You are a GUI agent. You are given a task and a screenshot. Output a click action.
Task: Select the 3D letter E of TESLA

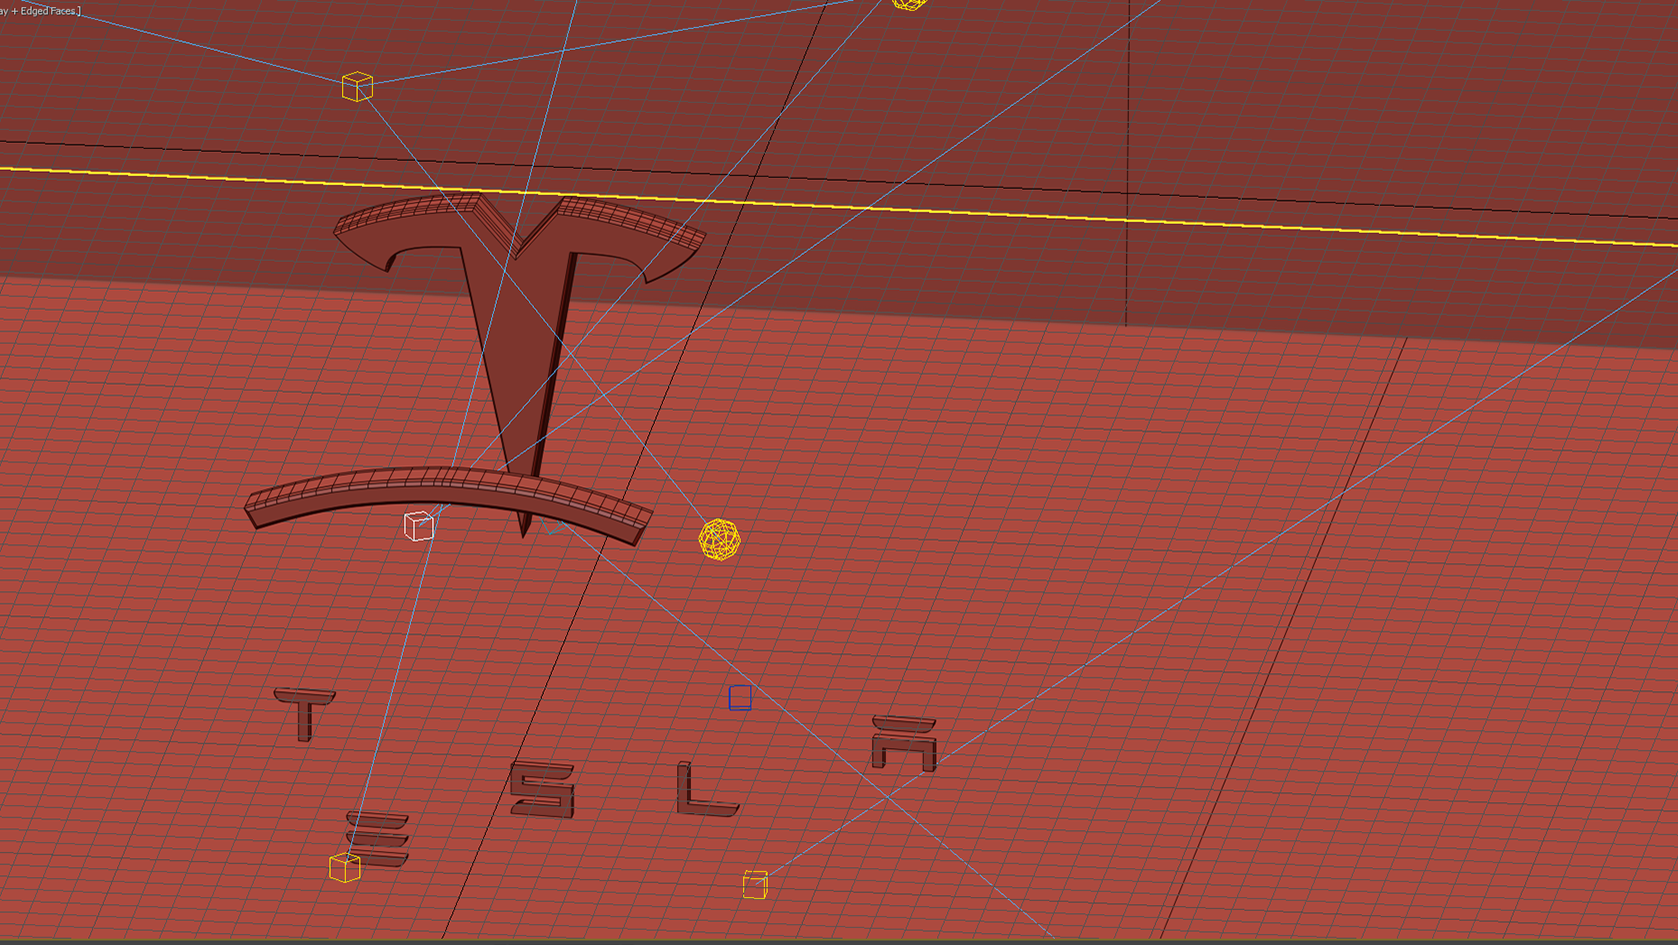378,838
